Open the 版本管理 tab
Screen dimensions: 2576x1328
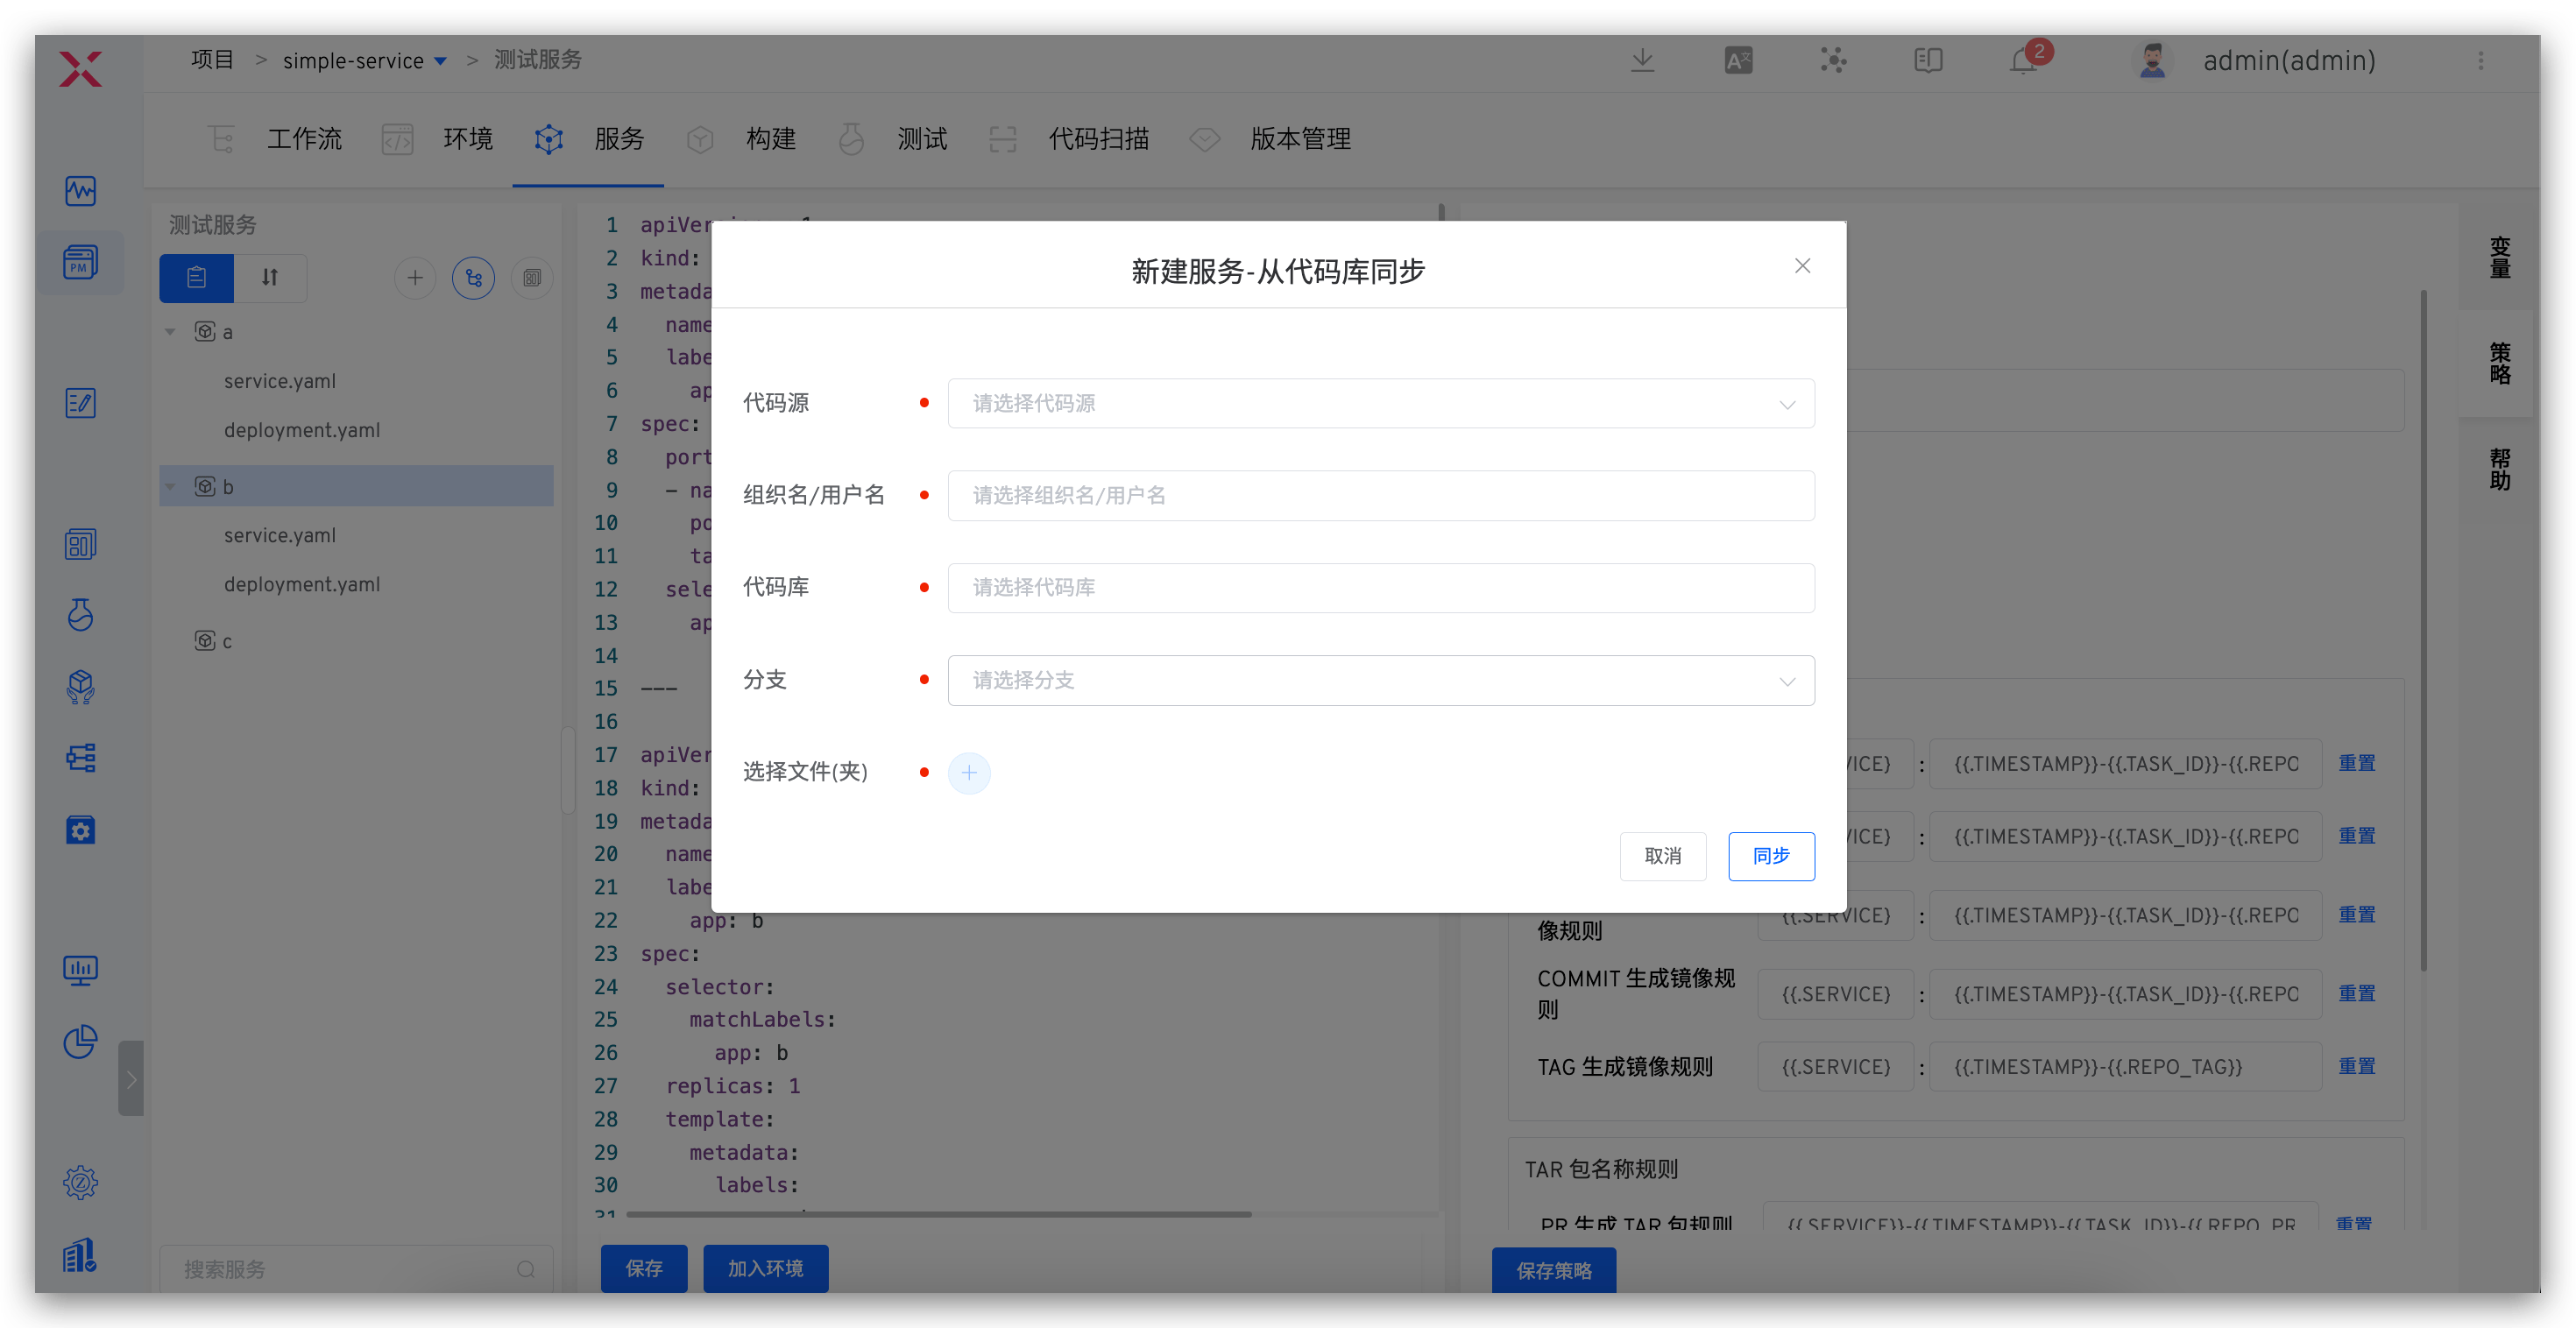click(x=1270, y=138)
